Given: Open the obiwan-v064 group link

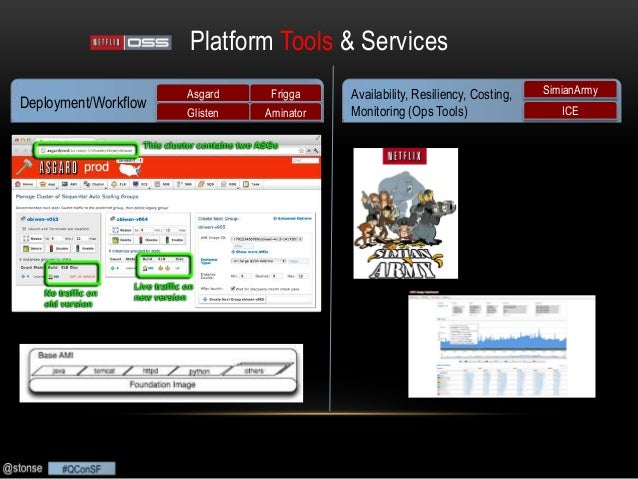Looking at the screenshot, I should (132, 219).
